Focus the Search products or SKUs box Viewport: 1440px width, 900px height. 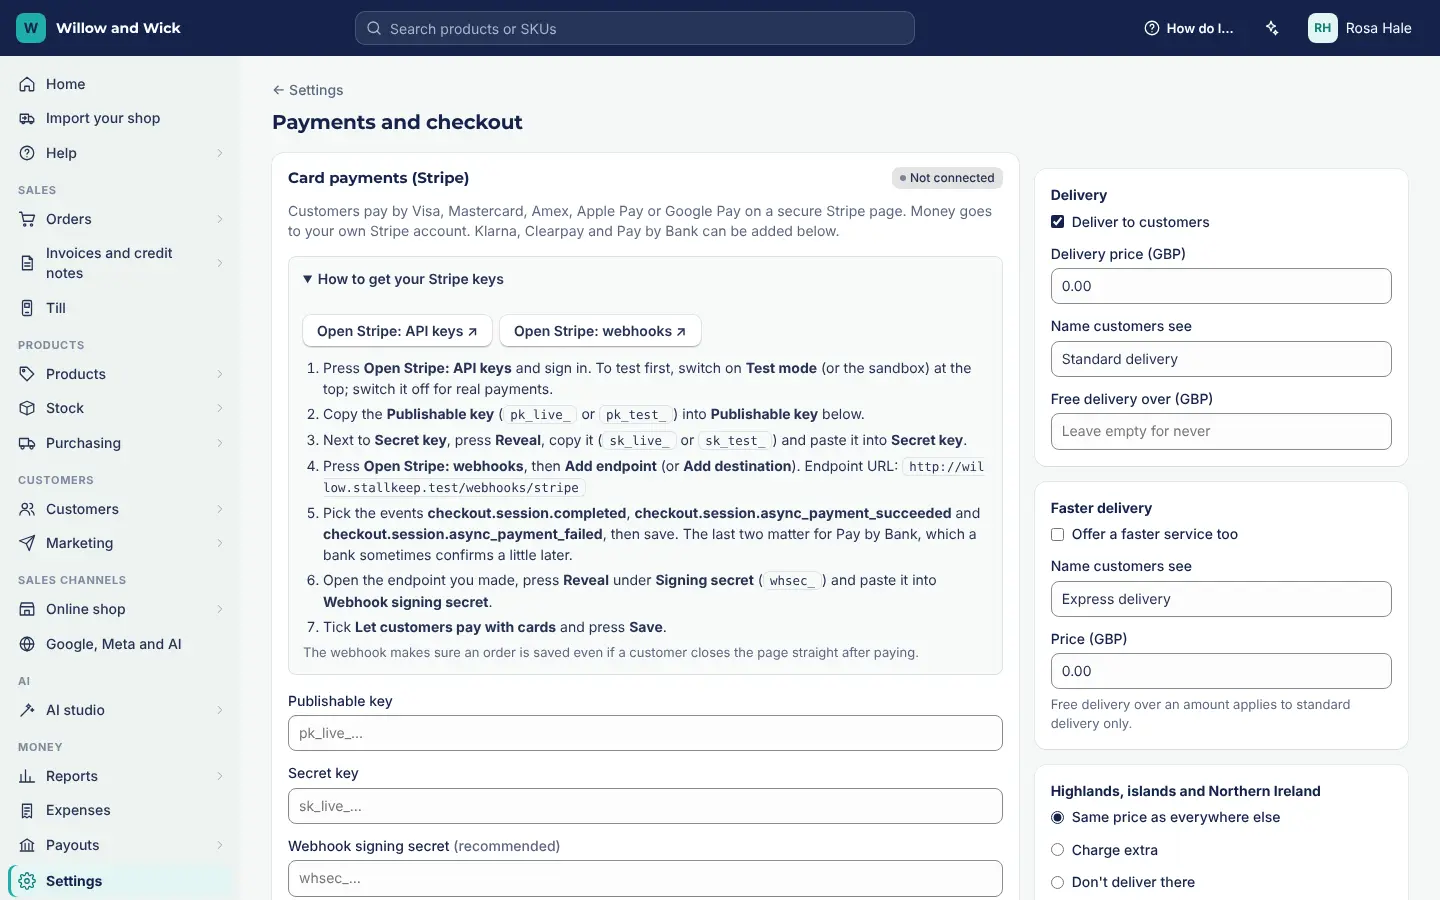point(635,28)
